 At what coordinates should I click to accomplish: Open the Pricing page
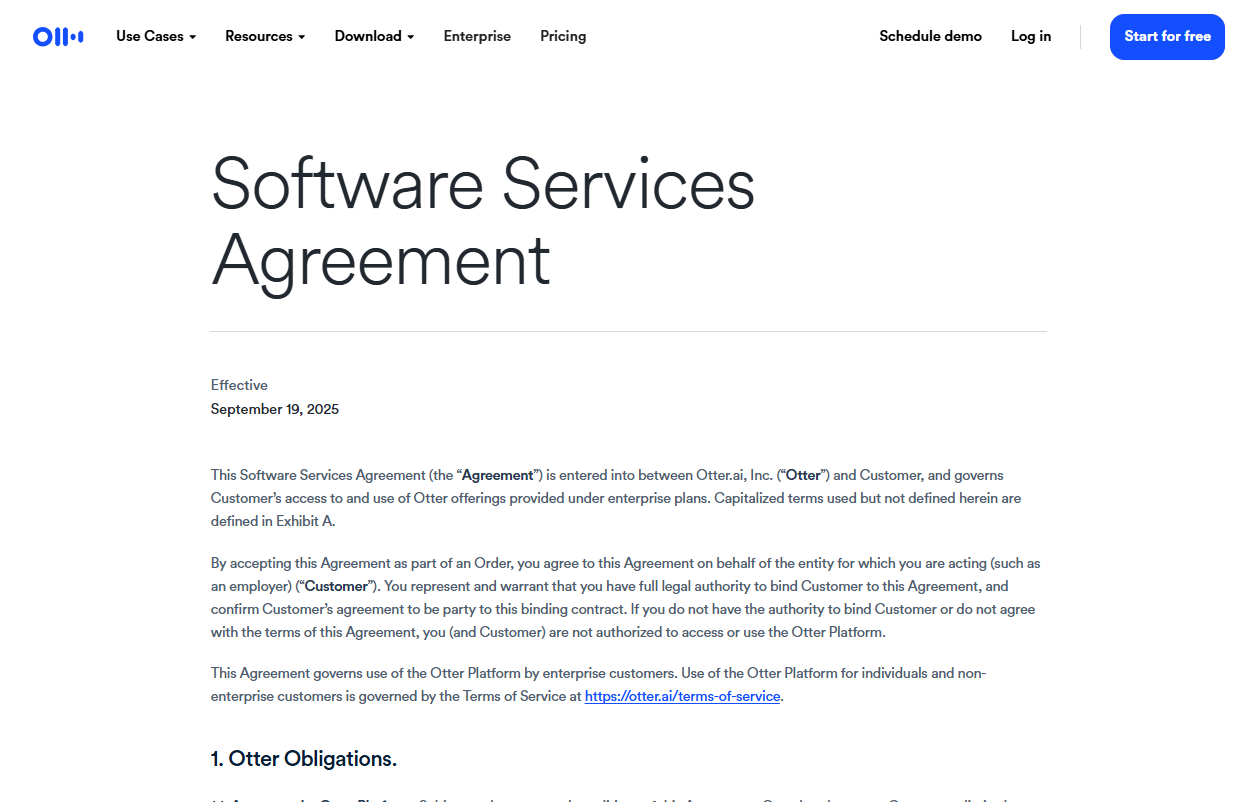[x=563, y=36]
